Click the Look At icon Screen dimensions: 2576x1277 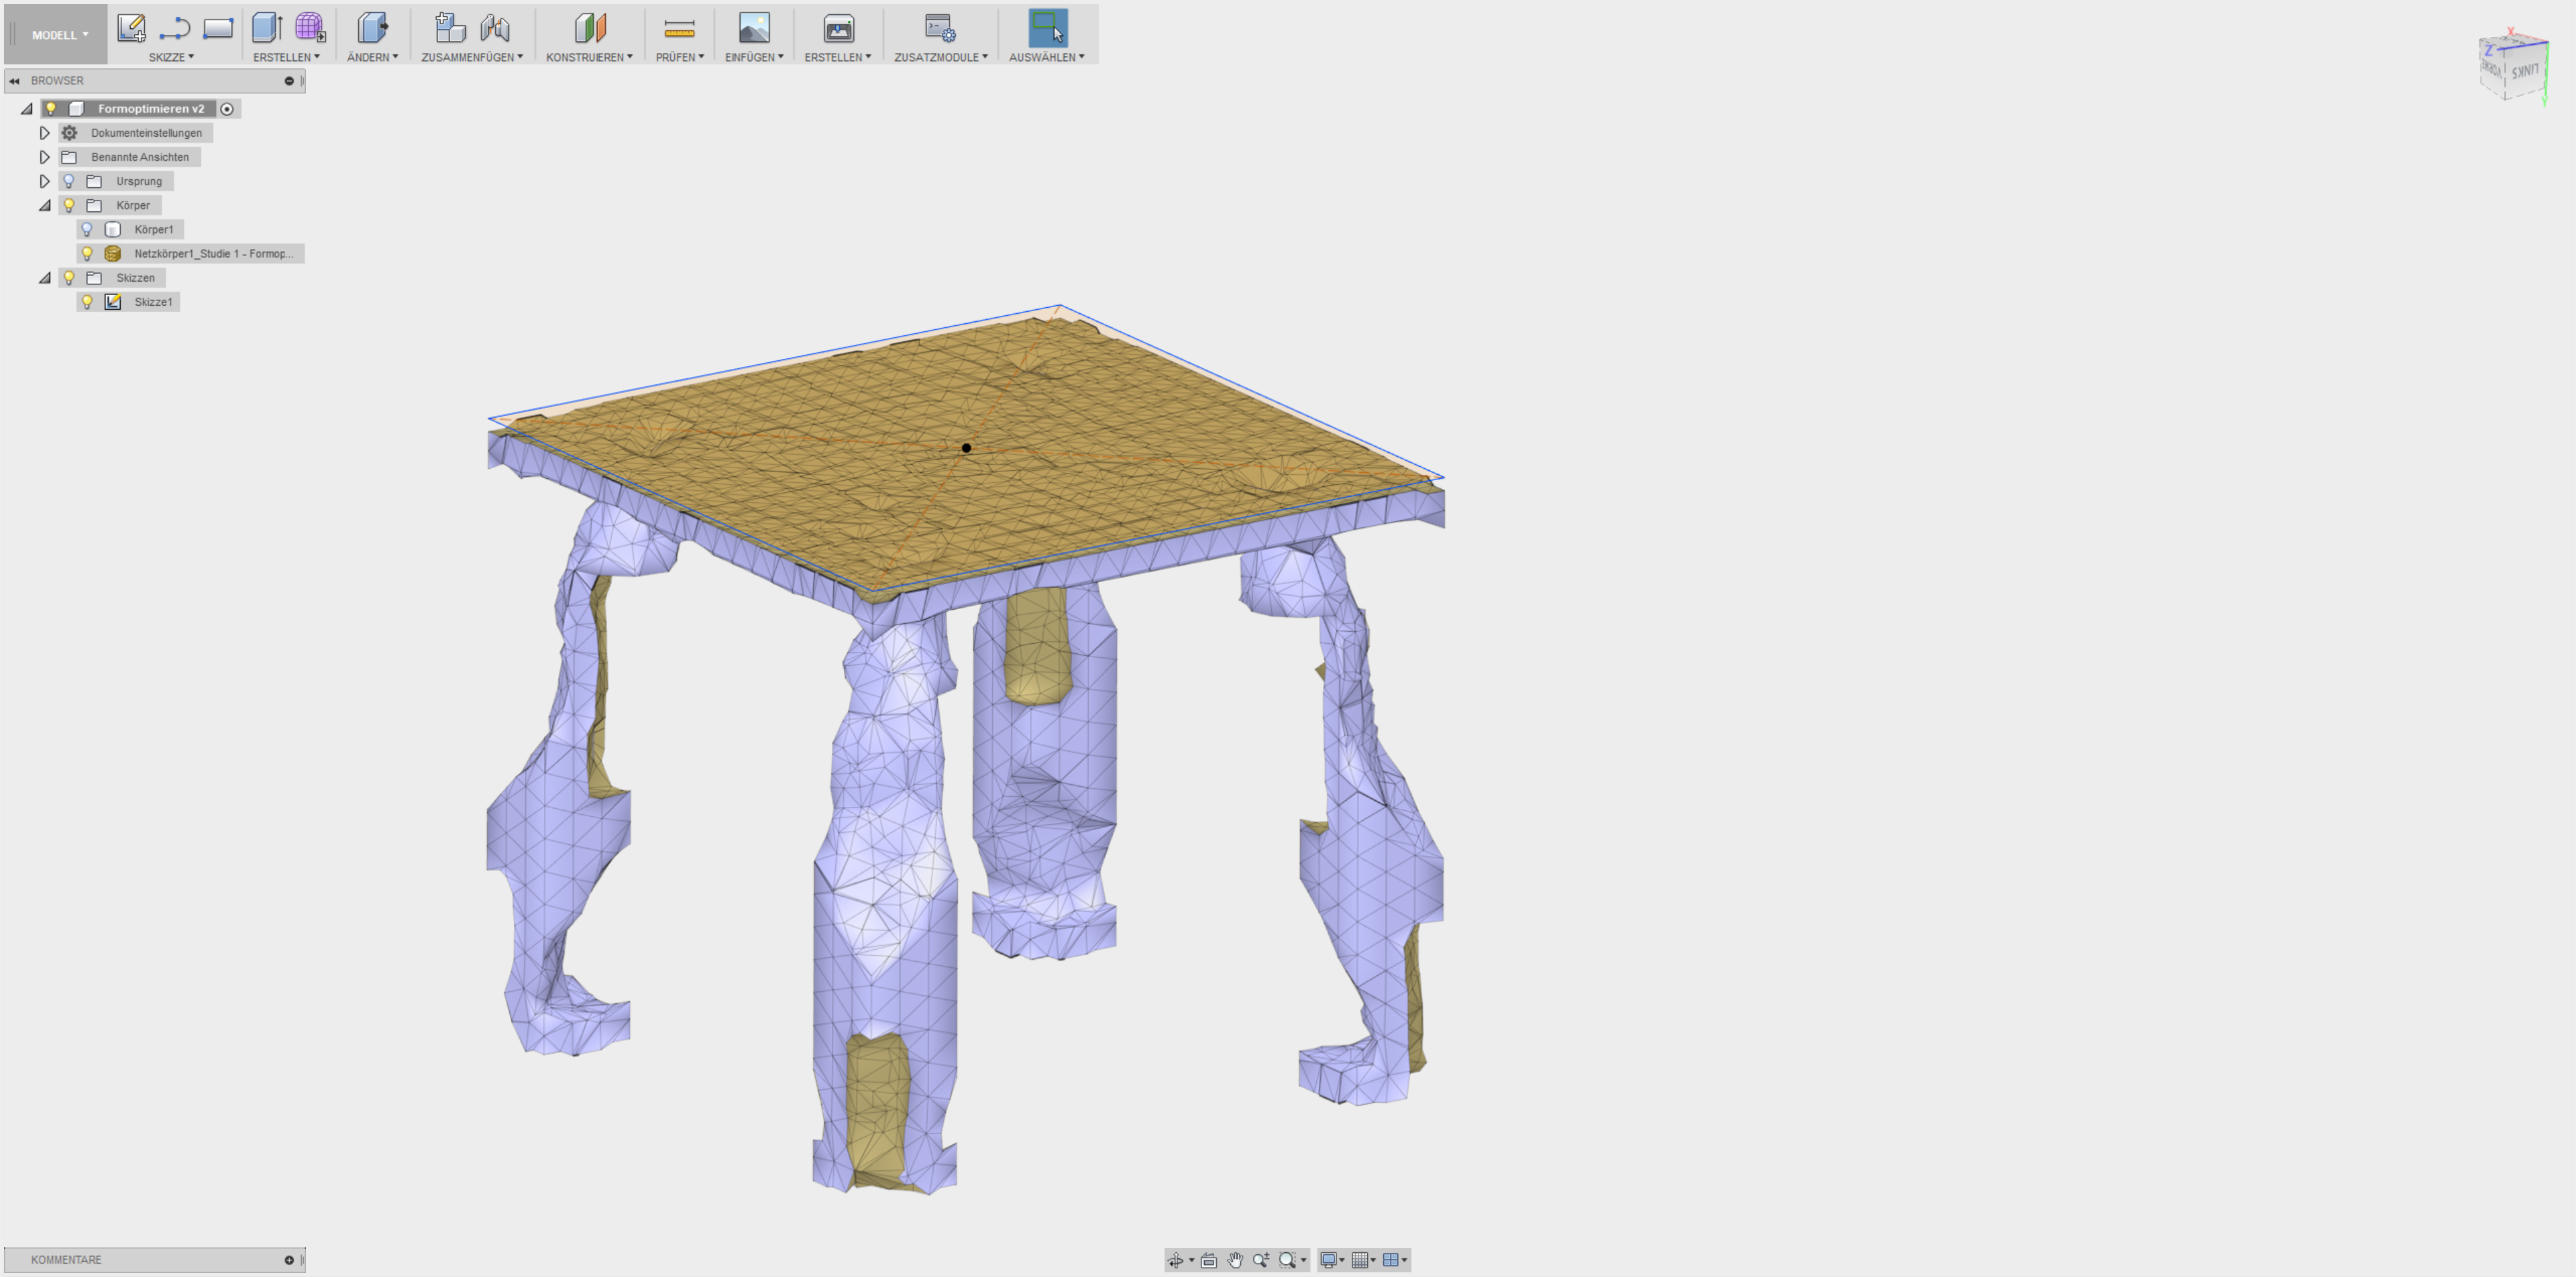pos(1209,1260)
